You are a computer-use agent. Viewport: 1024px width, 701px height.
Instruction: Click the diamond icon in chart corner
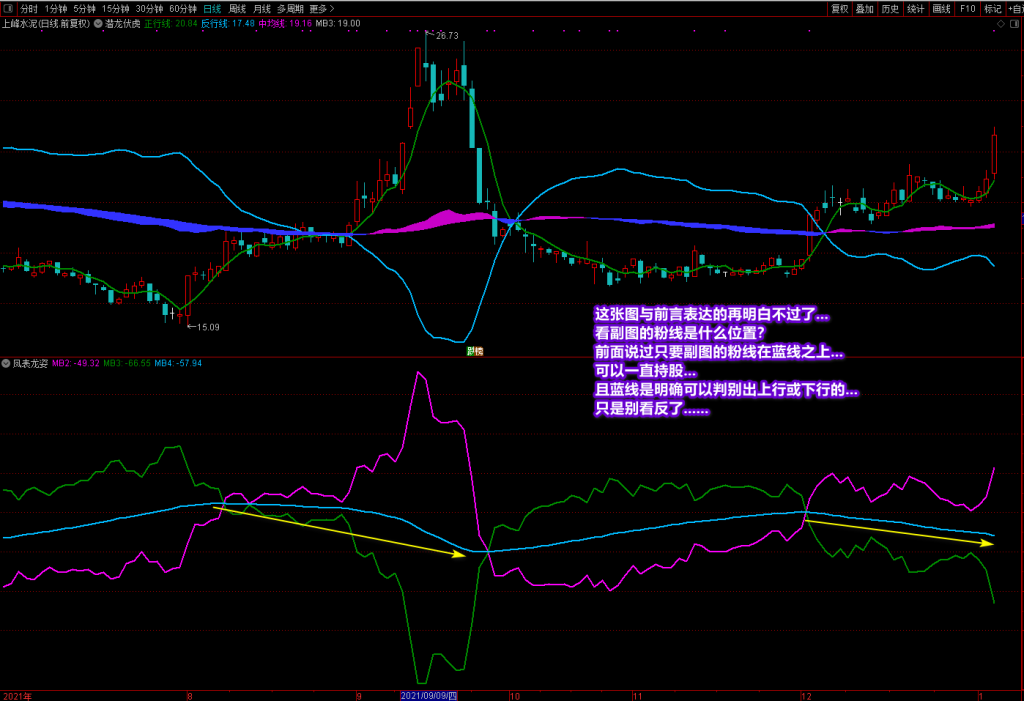(1000, 24)
